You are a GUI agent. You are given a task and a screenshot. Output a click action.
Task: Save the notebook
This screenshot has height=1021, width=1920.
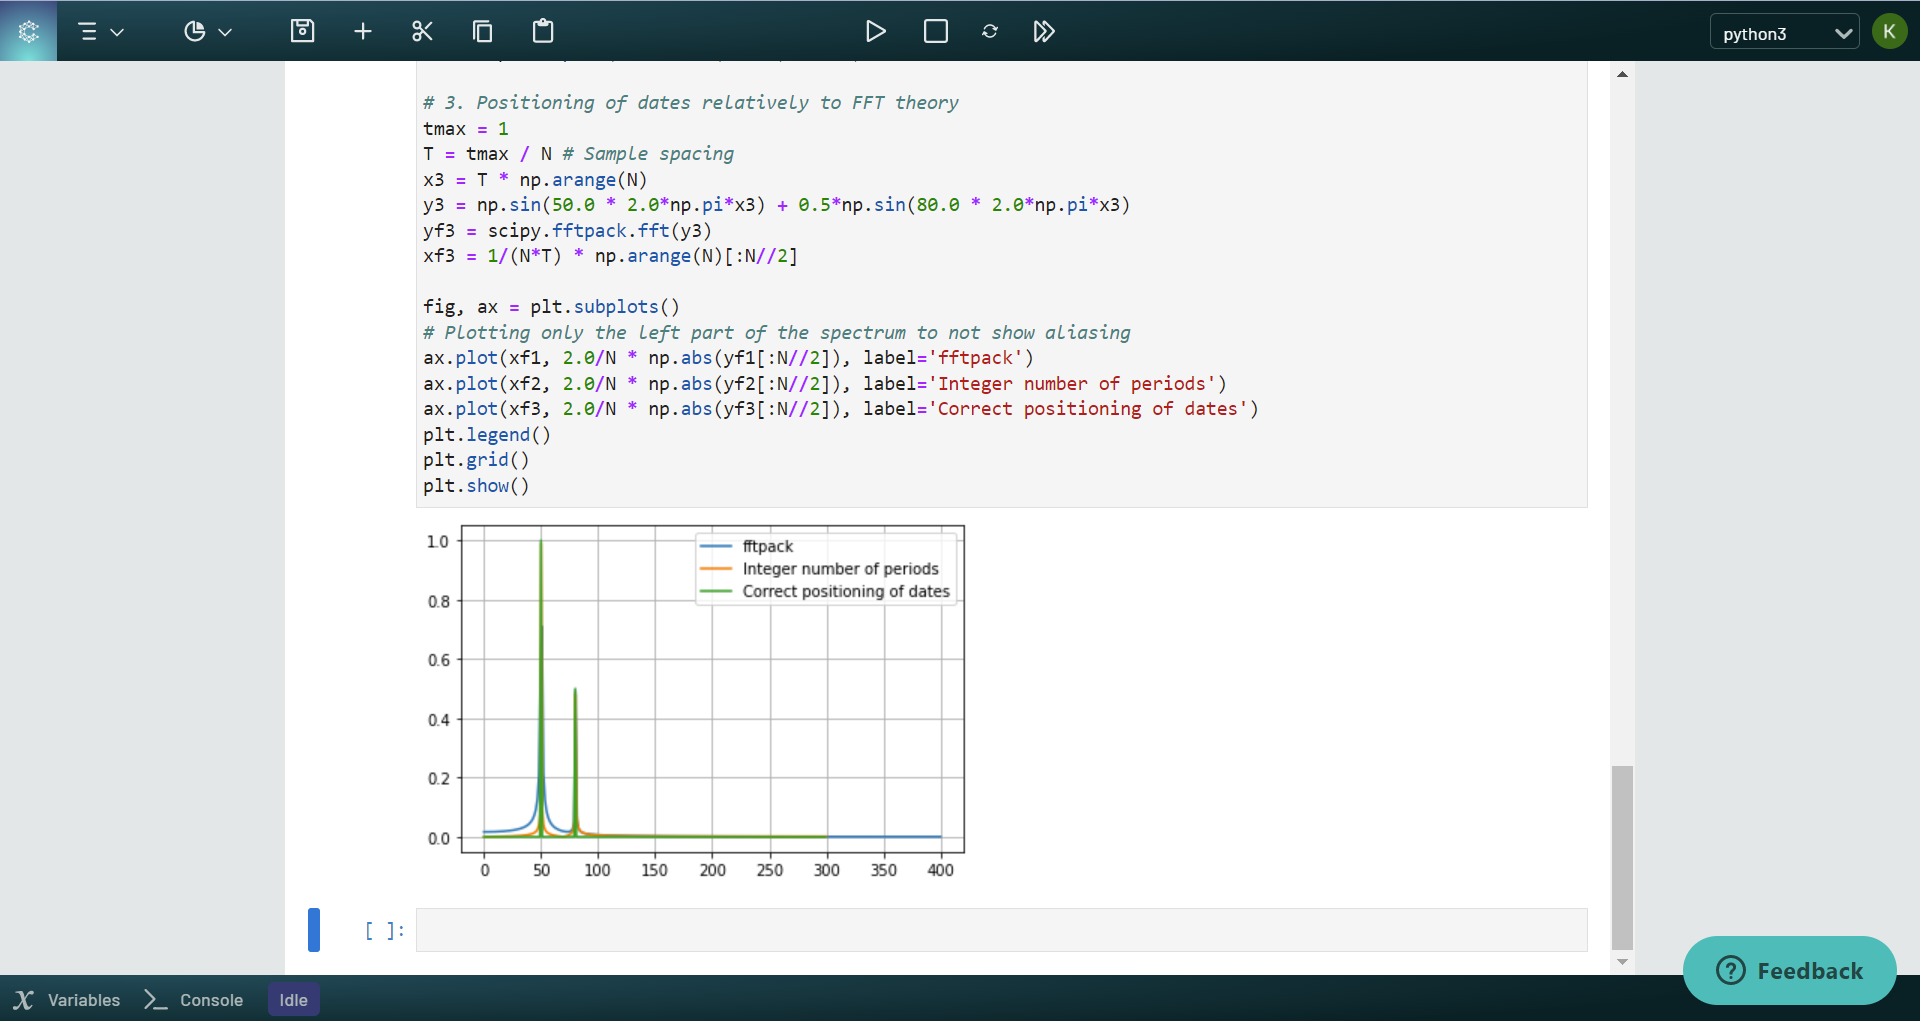(302, 31)
